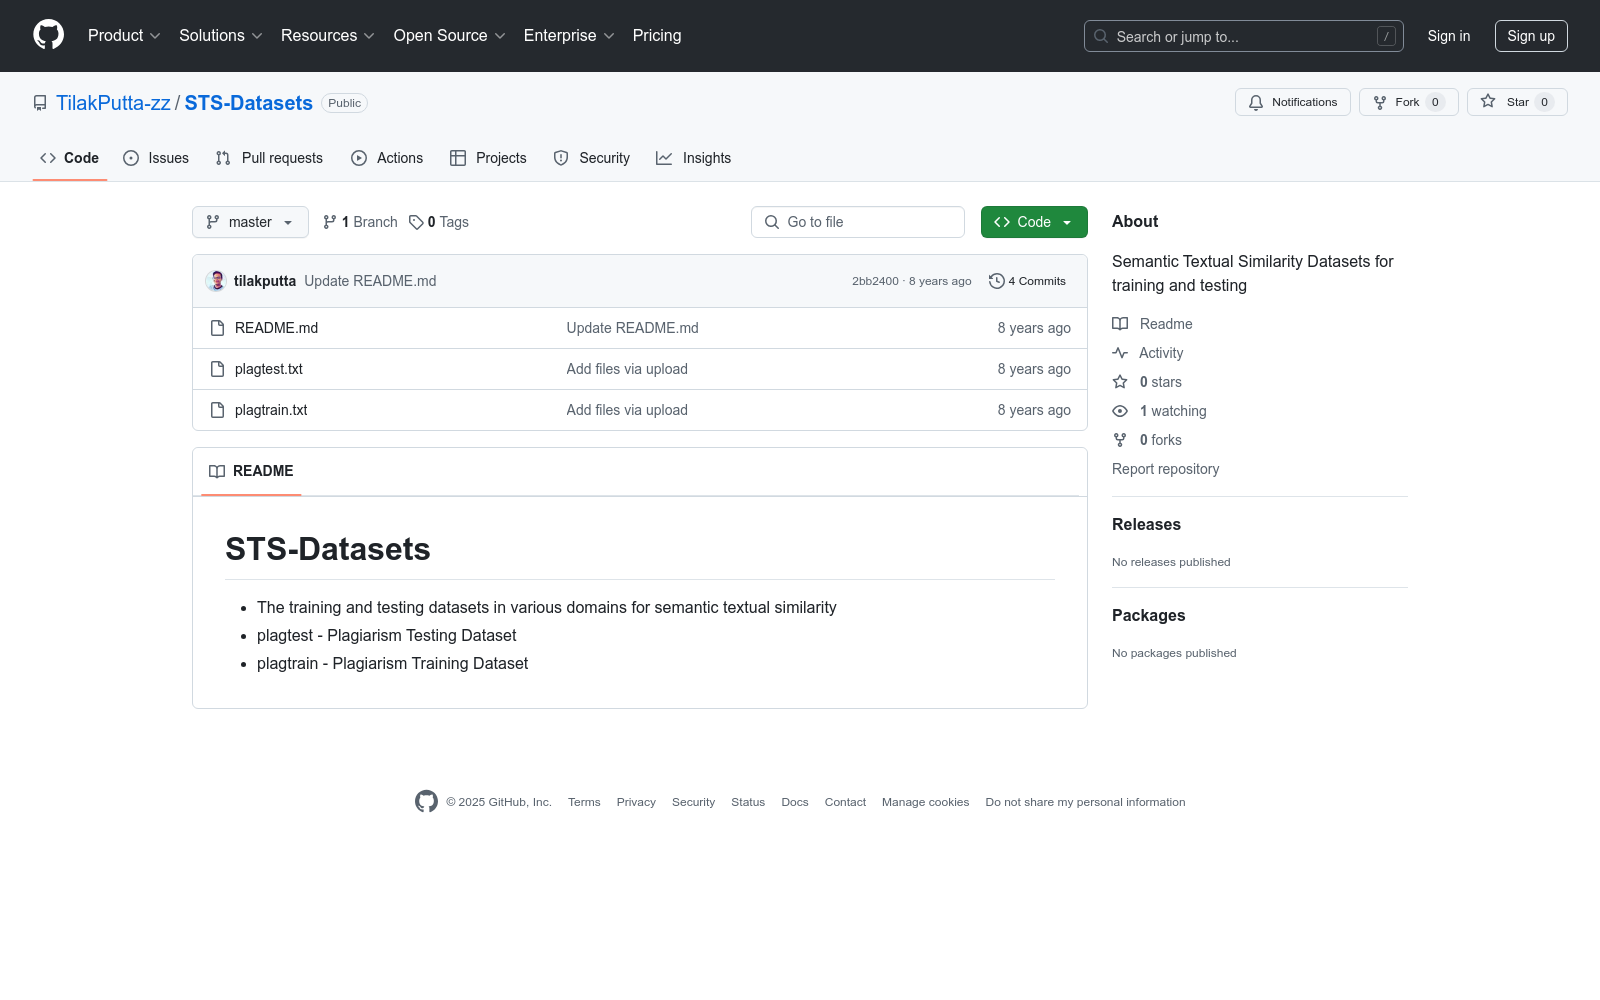Open the green Code dropdown
The width and height of the screenshot is (1600, 1000).
point(1034,222)
